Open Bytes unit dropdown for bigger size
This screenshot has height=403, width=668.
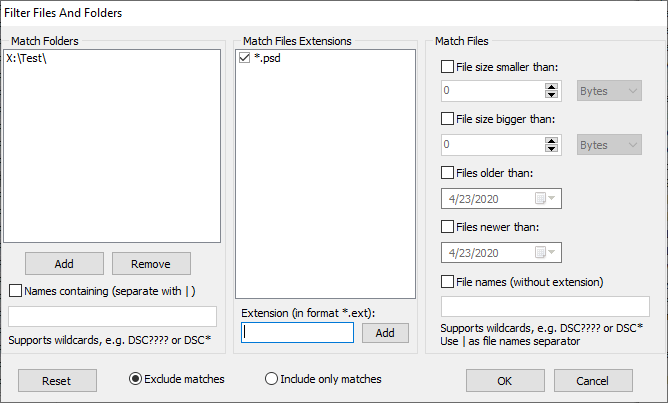609,145
